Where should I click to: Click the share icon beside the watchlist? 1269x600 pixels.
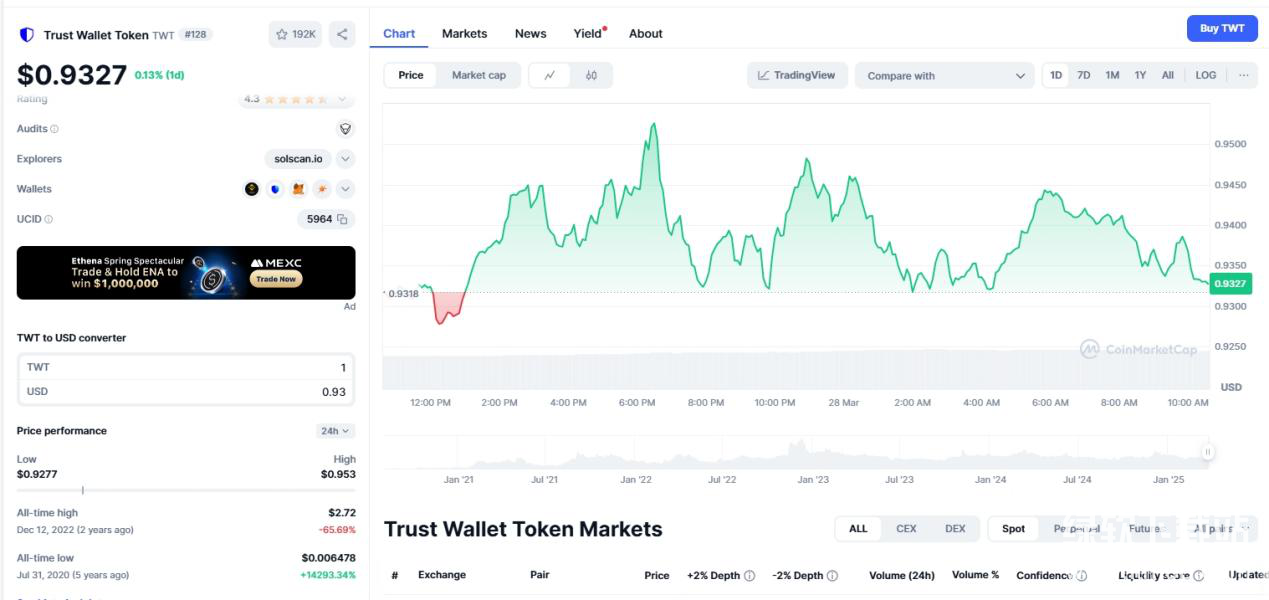coord(342,34)
